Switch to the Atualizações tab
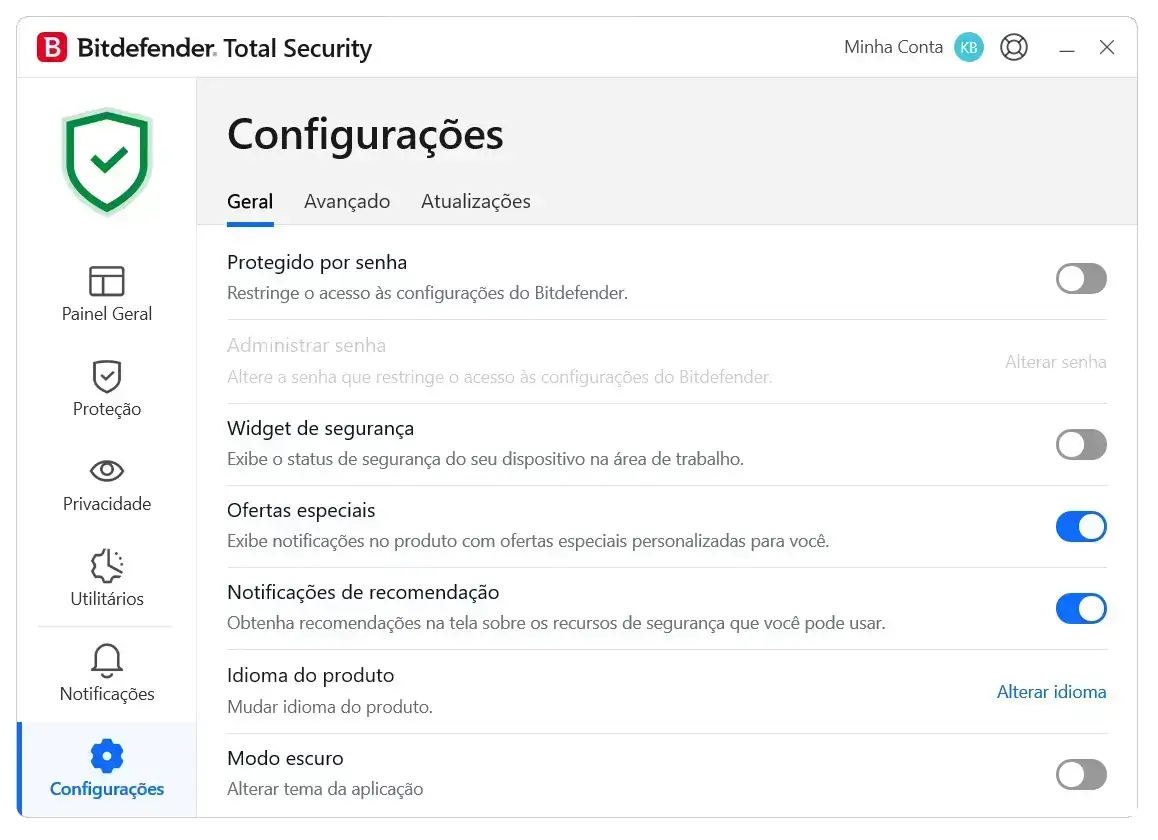The height and width of the screenshot is (840, 1158). click(476, 202)
